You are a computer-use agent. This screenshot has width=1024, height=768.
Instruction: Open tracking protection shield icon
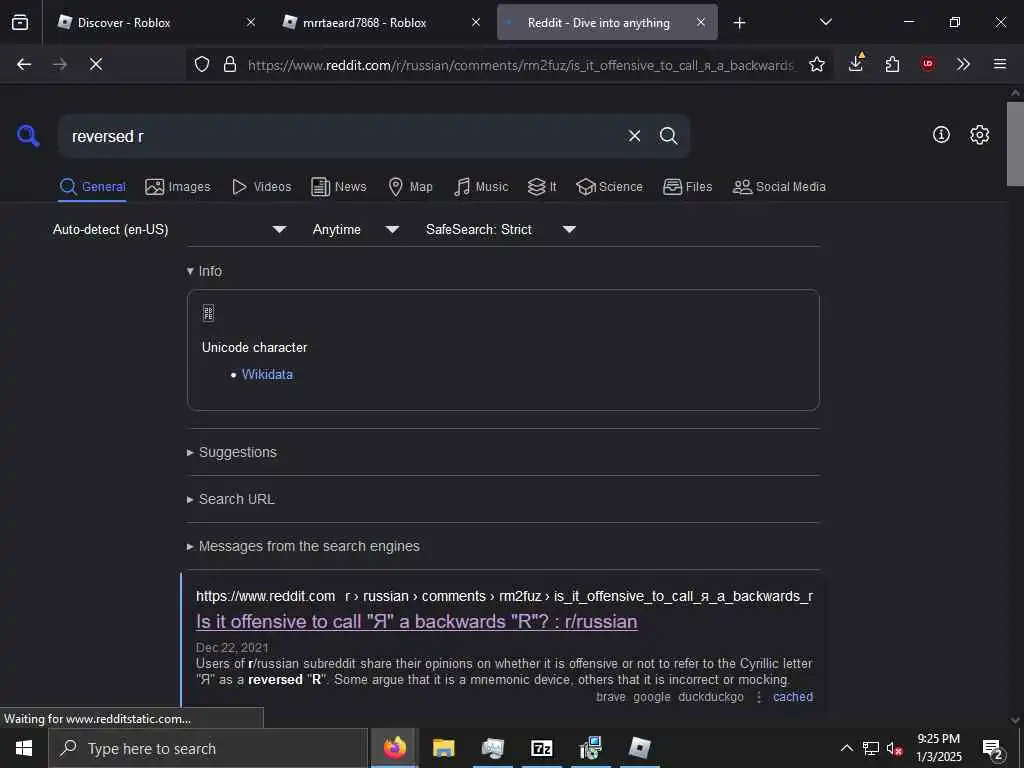(202, 64)
